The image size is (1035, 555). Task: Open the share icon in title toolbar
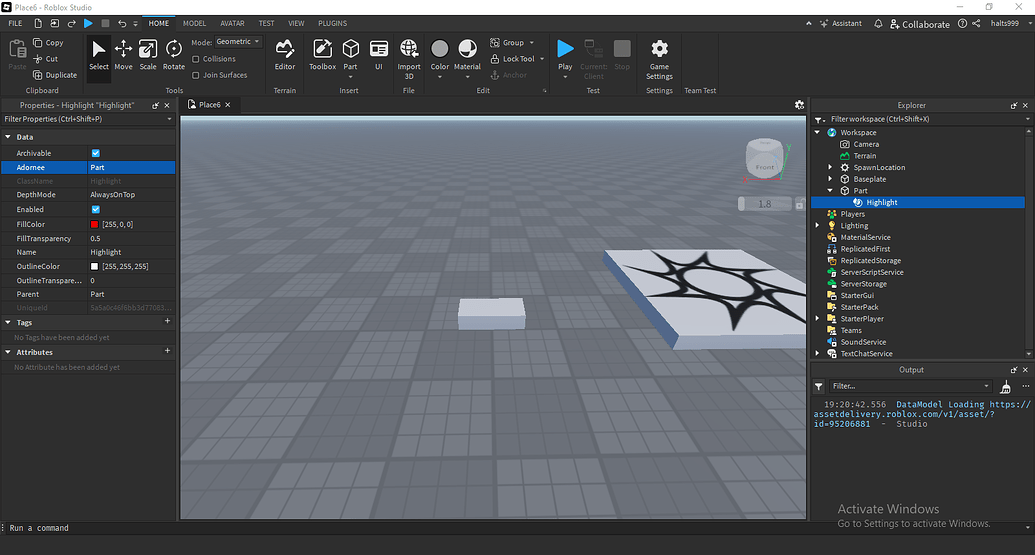click(976, 24)
